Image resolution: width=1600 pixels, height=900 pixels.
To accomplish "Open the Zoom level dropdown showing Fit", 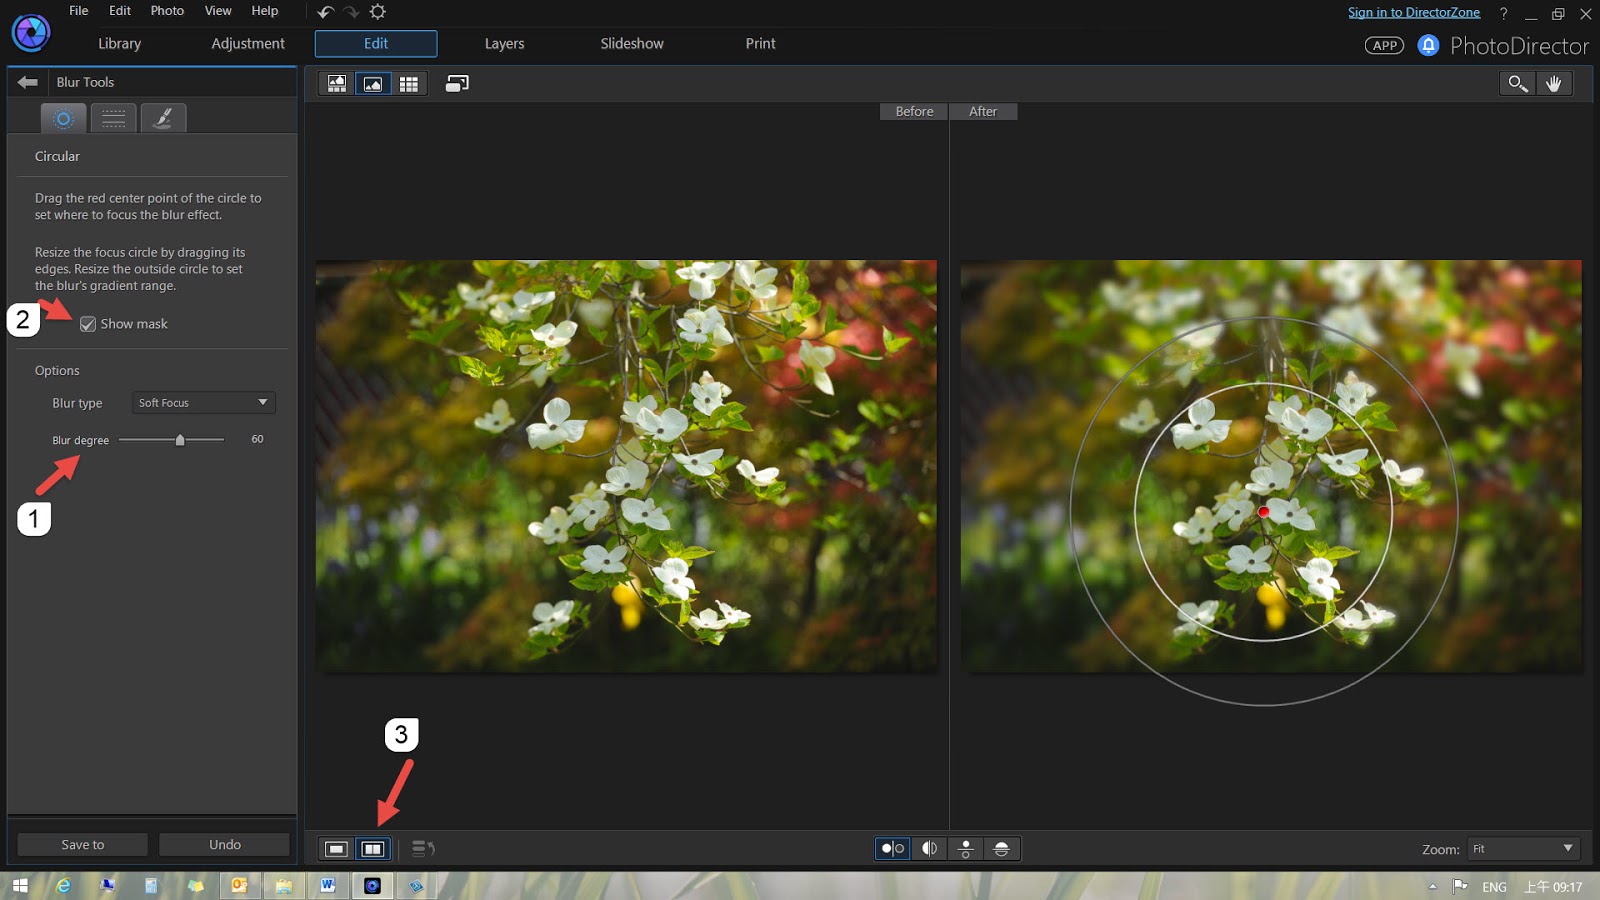I will point(1523,848).
